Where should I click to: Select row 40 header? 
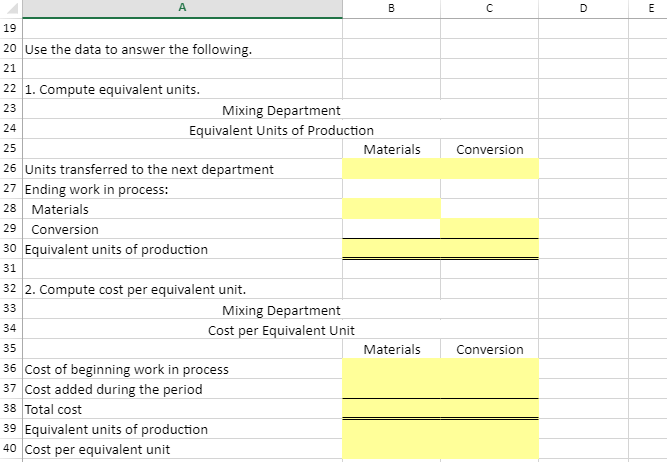11,448
